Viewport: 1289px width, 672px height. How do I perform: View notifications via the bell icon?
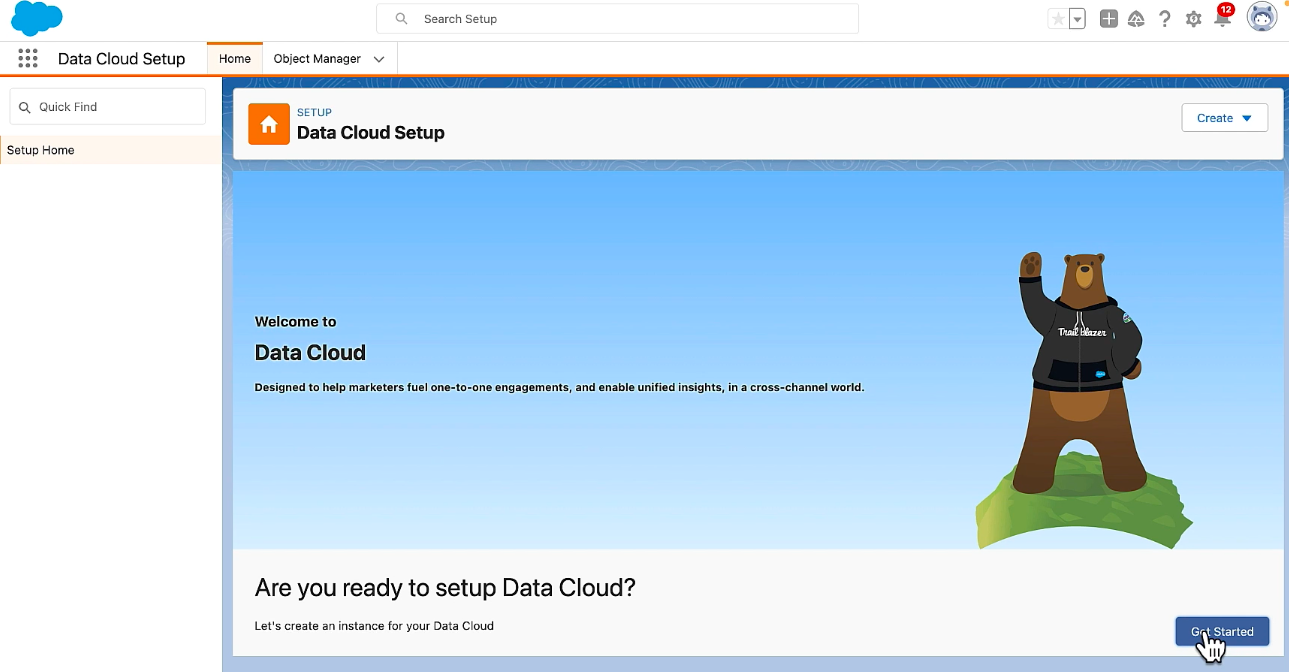(x=1221, y=19)
